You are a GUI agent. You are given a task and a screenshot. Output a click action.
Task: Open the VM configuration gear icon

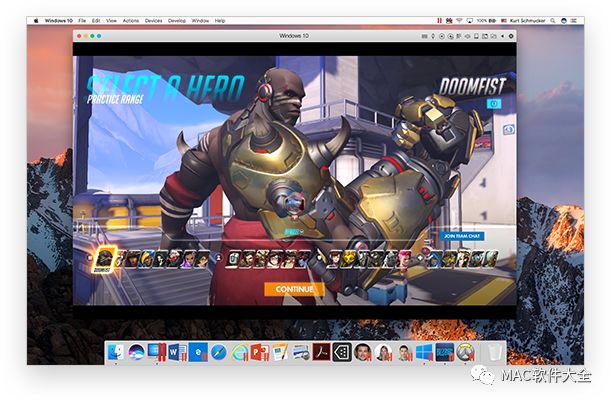pos(511,36)
